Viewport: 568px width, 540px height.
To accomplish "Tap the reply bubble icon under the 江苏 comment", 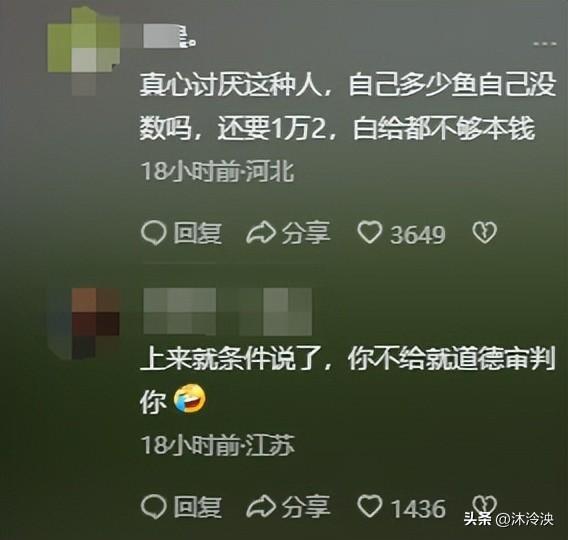I will 154,507.
